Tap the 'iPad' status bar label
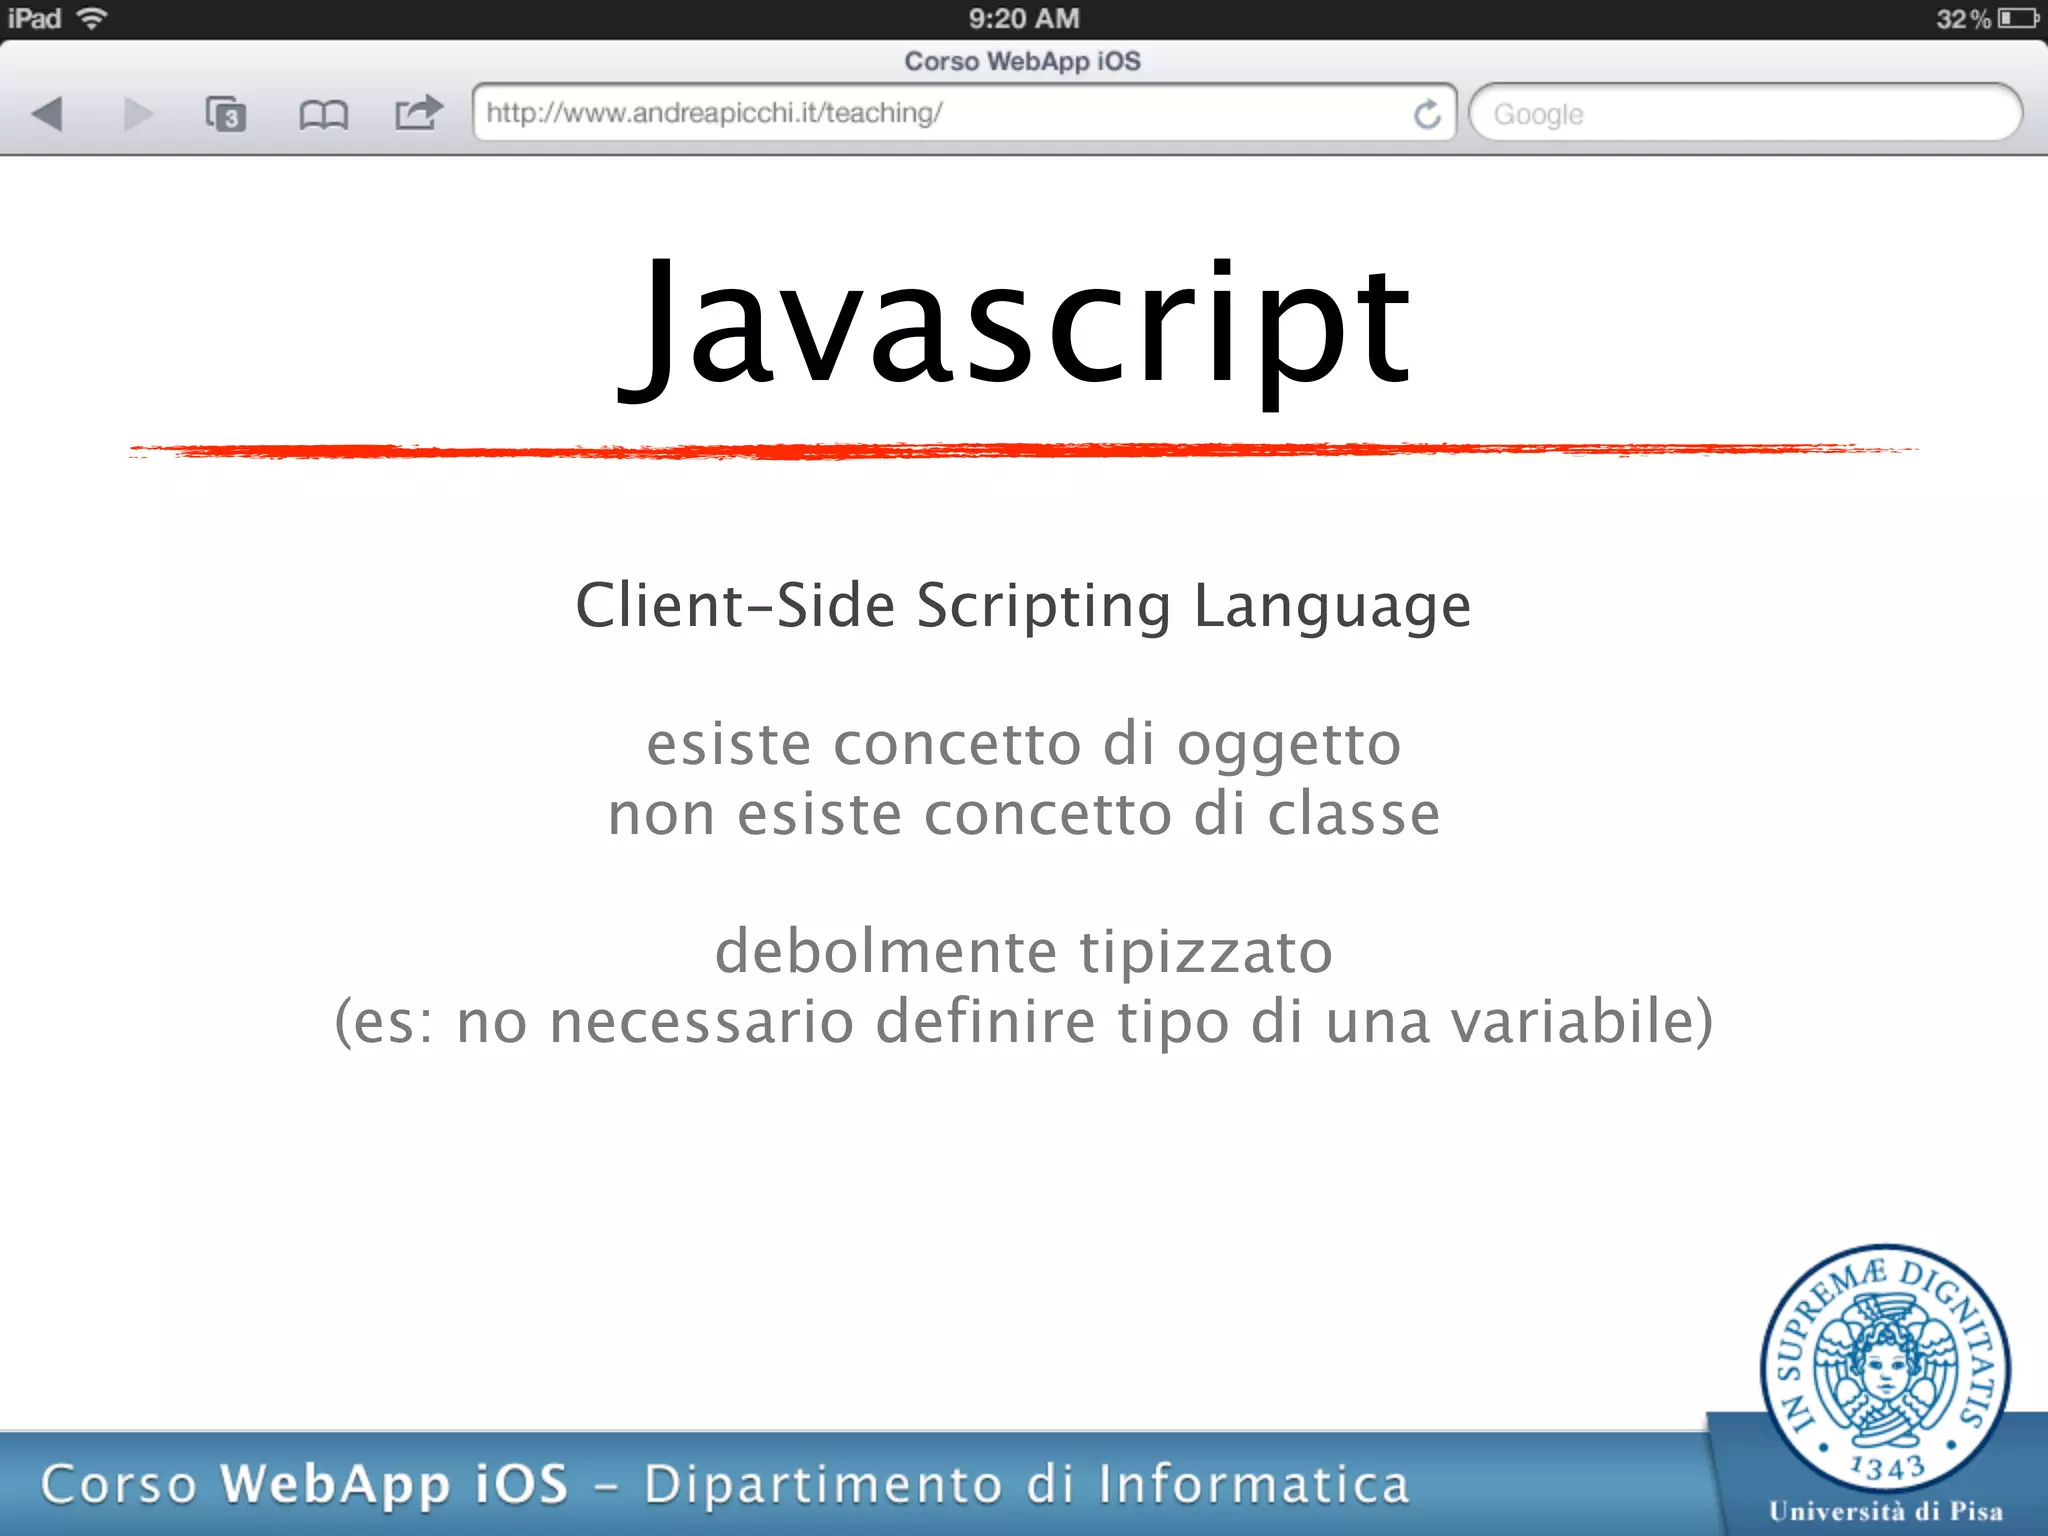Screen dimensions: 2048x1536 click(34, 18)
